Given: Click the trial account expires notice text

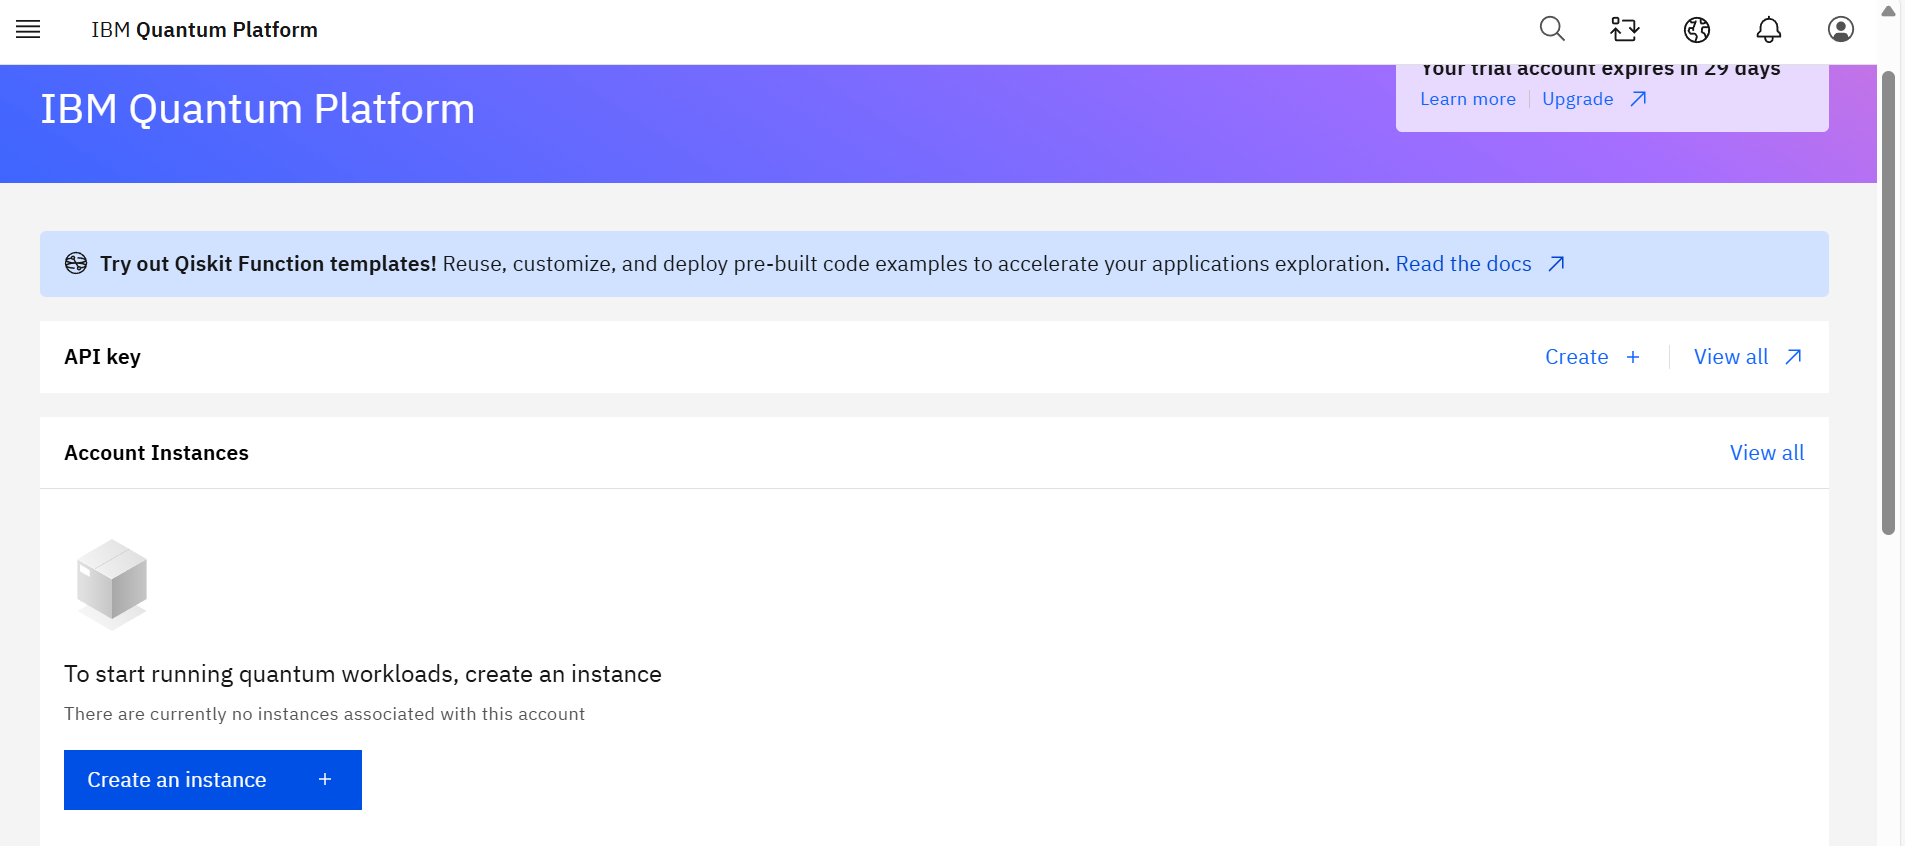Looking at the screenshot, I should [x=1600, y=69].
